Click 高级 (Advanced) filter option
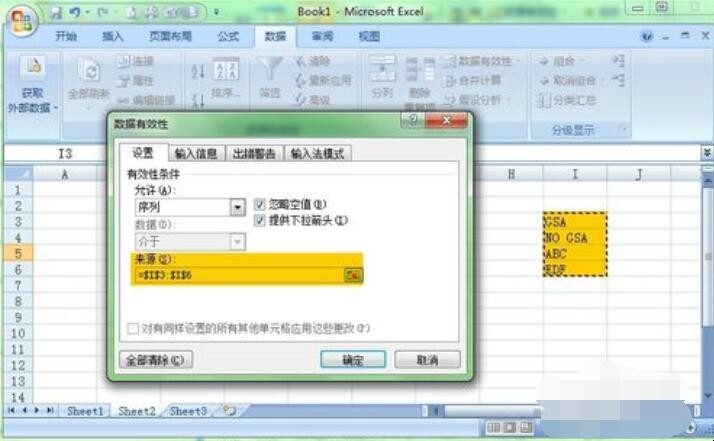Viewport: 714px width, 441px height. [313, 100]
